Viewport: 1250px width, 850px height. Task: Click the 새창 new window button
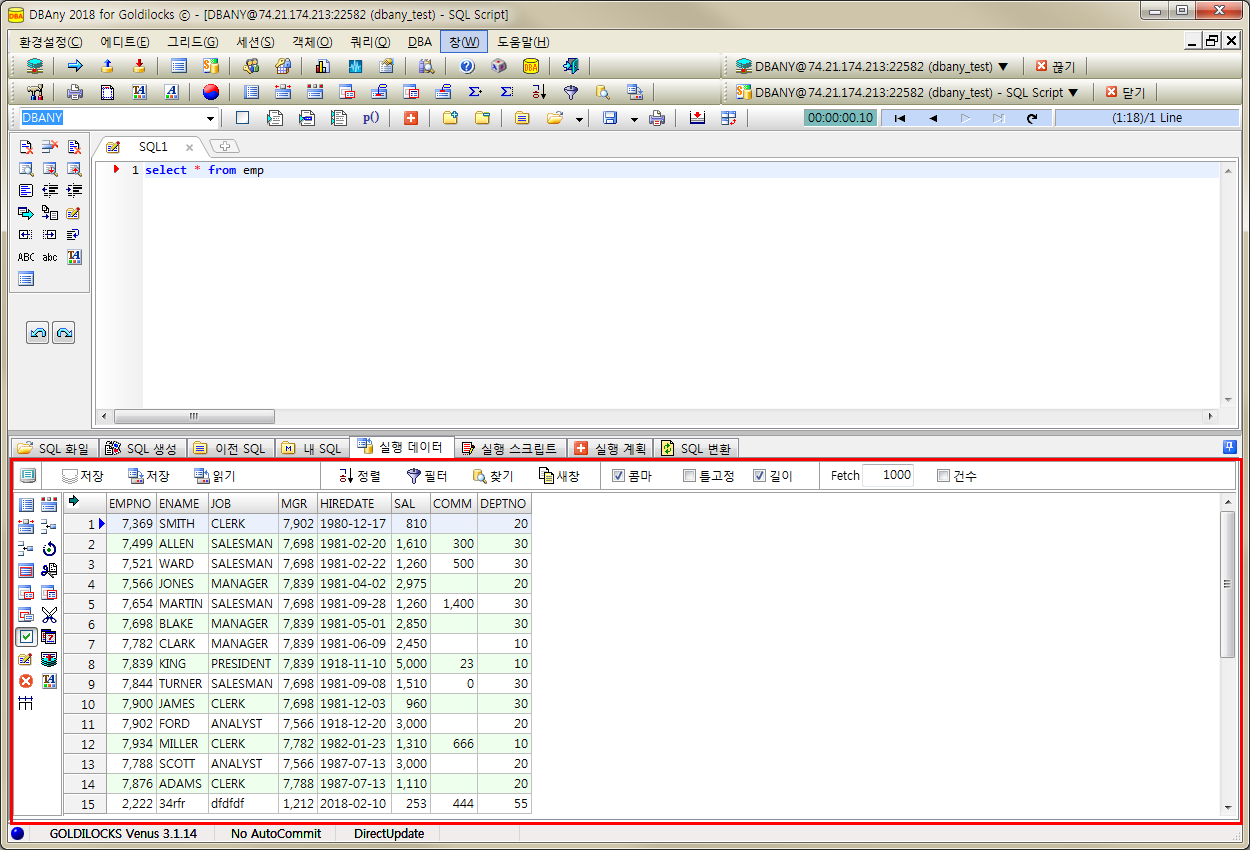tap(559, 476)
